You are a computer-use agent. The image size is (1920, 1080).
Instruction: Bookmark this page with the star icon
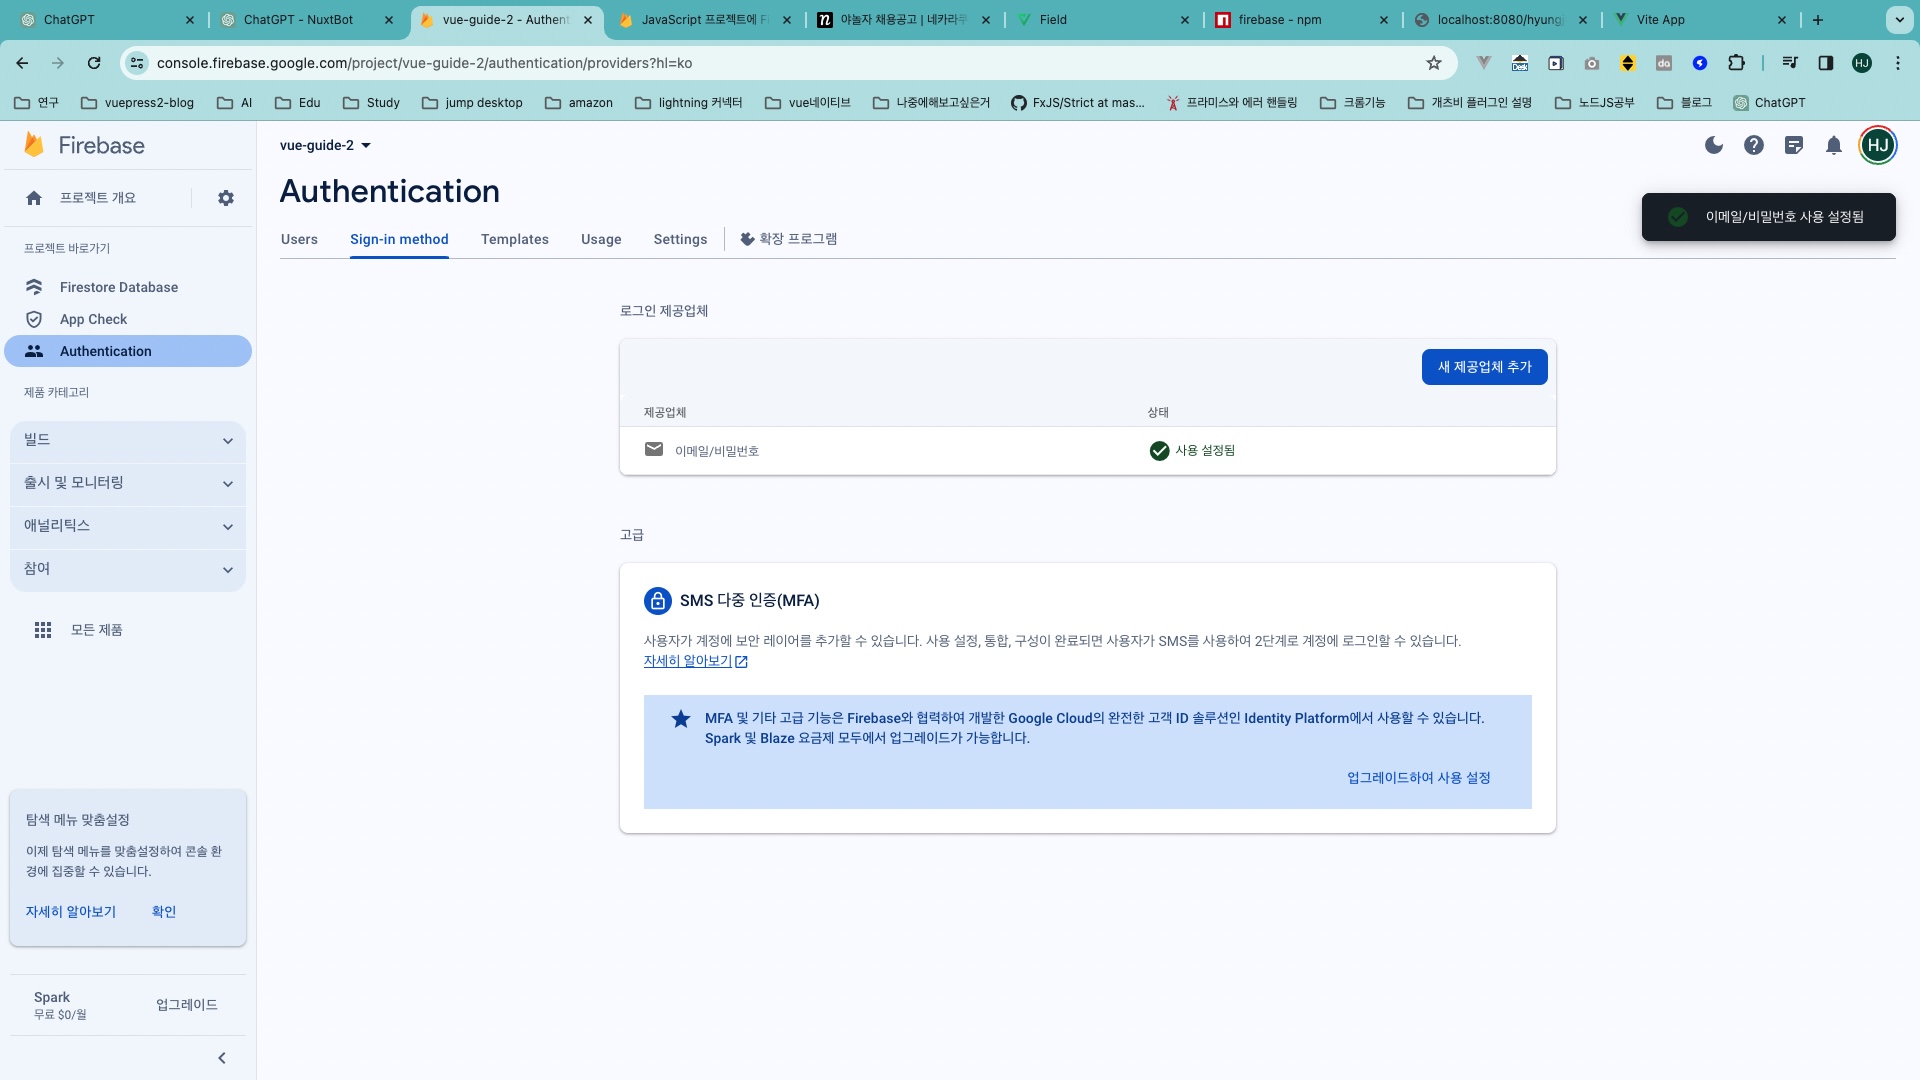[1434, 63]
